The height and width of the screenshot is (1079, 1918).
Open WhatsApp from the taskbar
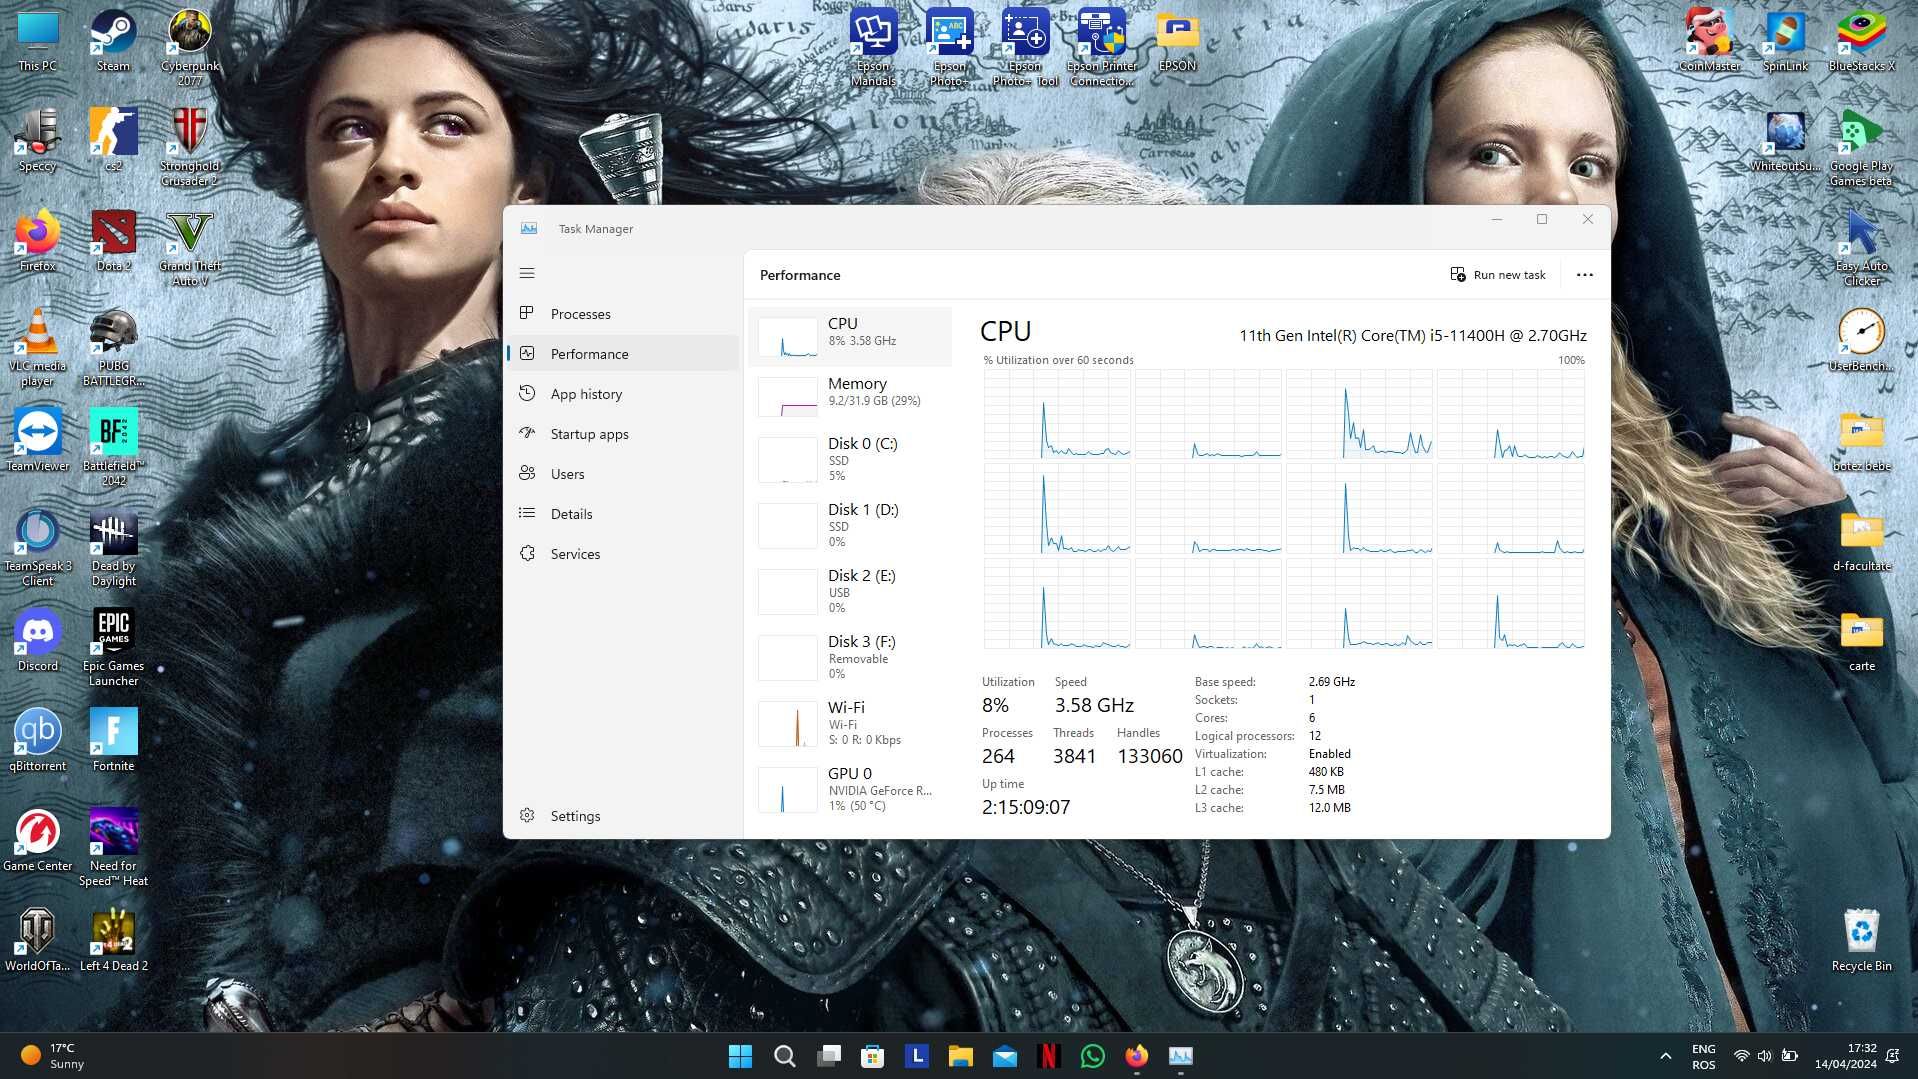(1093, 1056)
